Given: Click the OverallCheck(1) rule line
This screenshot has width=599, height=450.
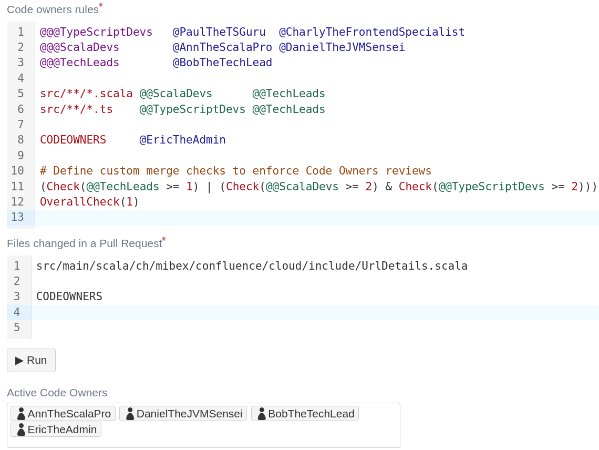Looking at the screenshot, I should click(x=89, y=201).
